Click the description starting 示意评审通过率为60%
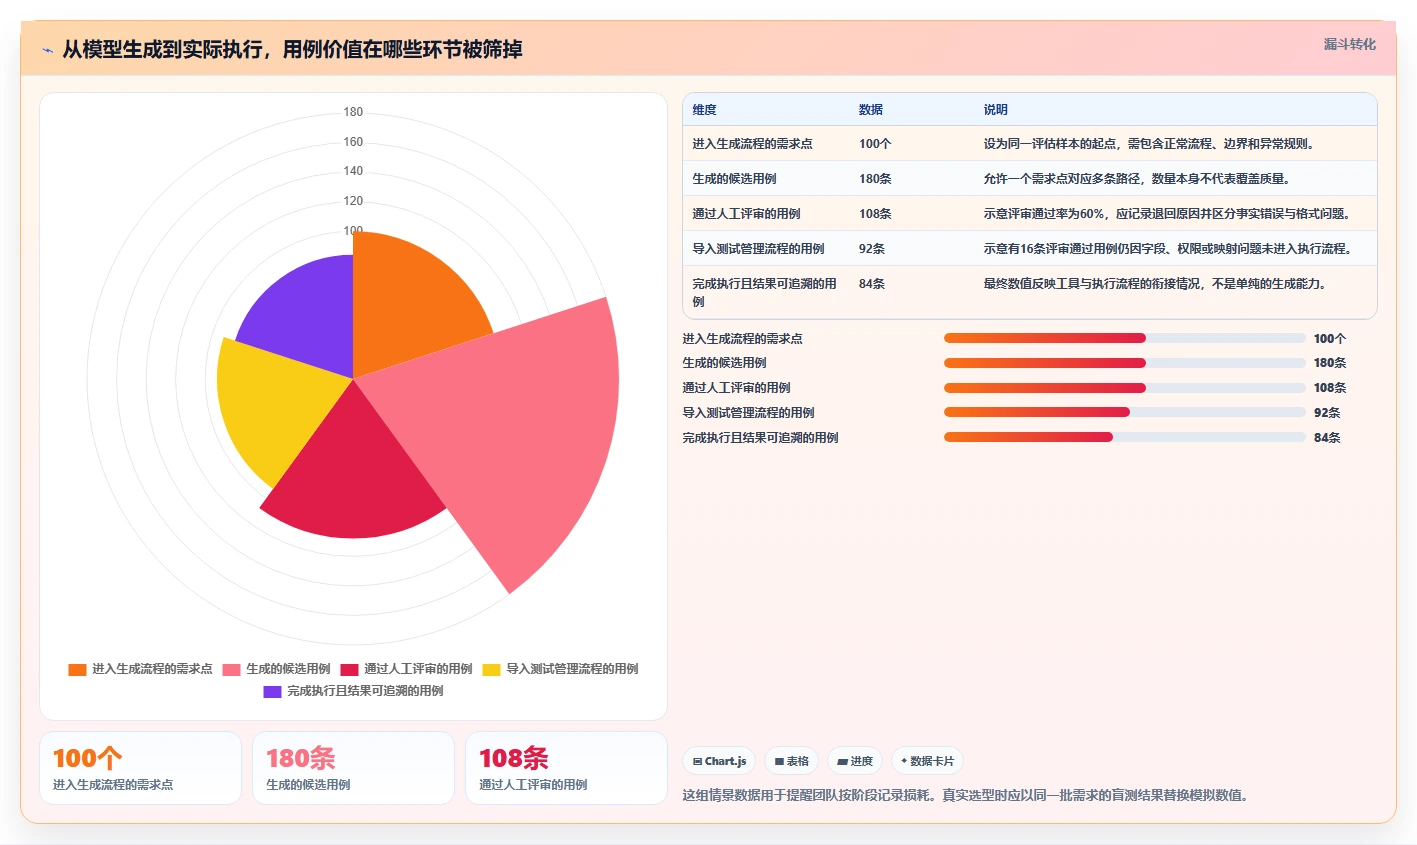Viewport: 1417px width, 845px height. [x=1167, y=214]
